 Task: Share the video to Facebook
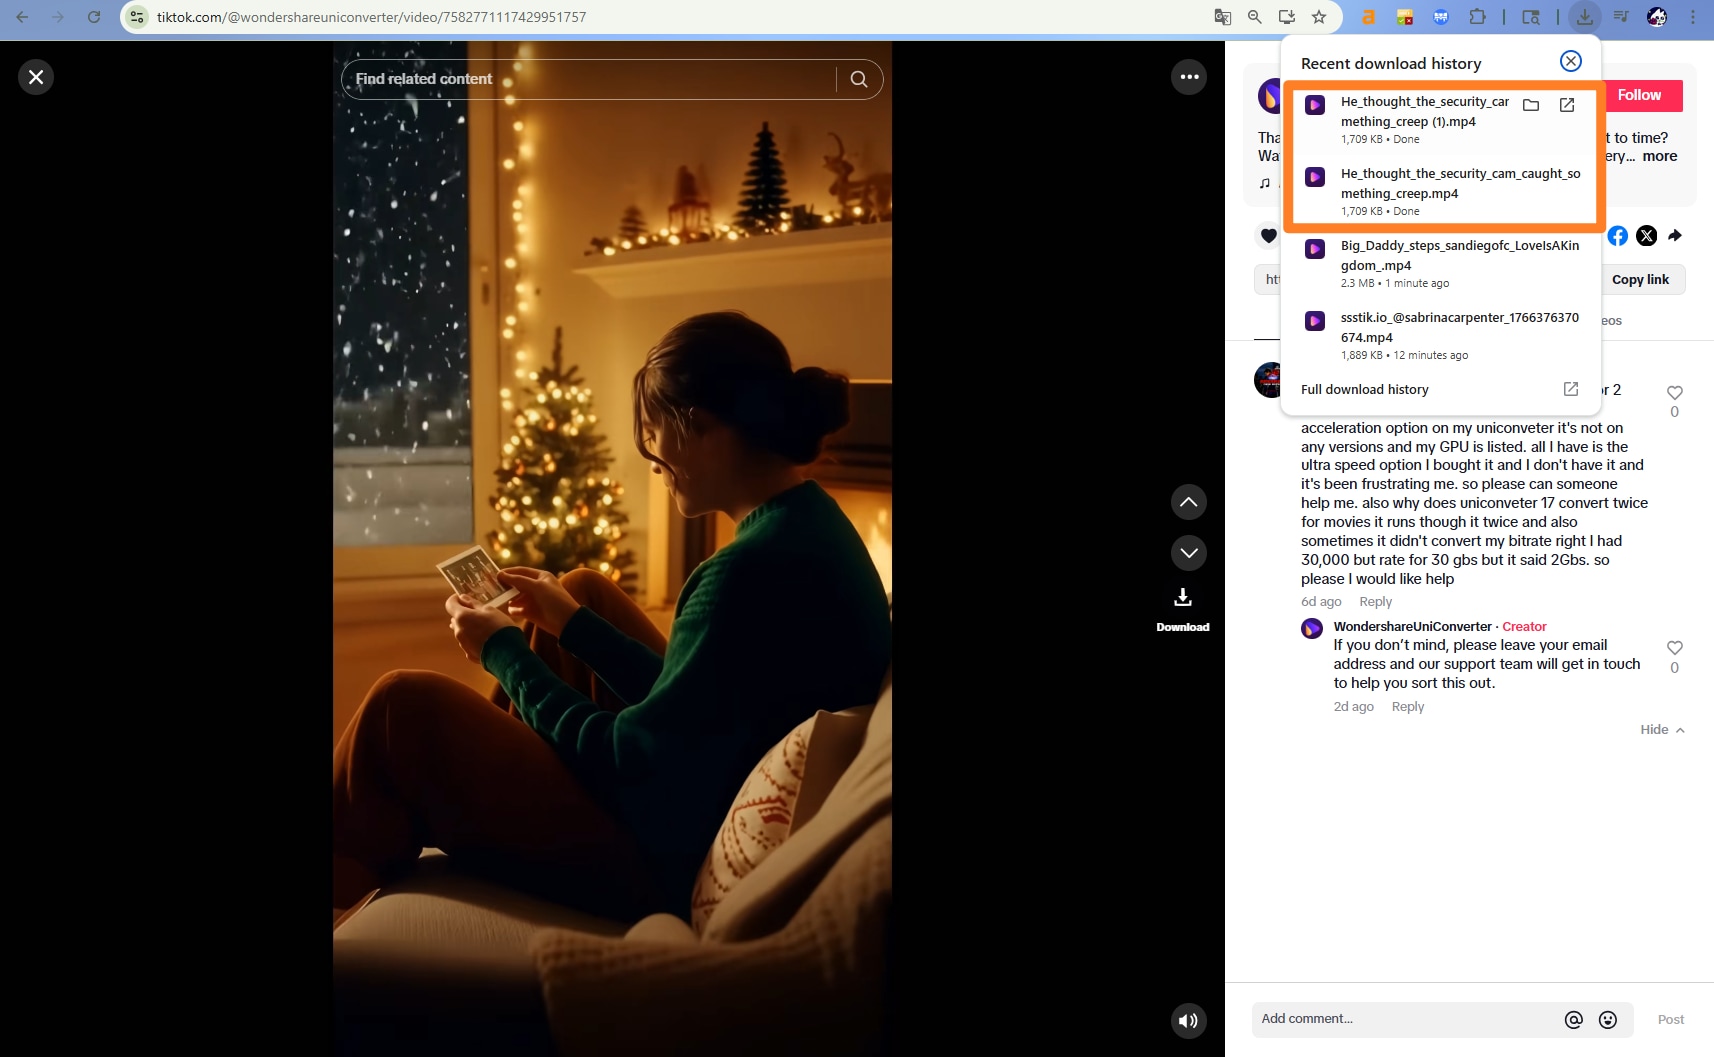[x=1616, y=236]
